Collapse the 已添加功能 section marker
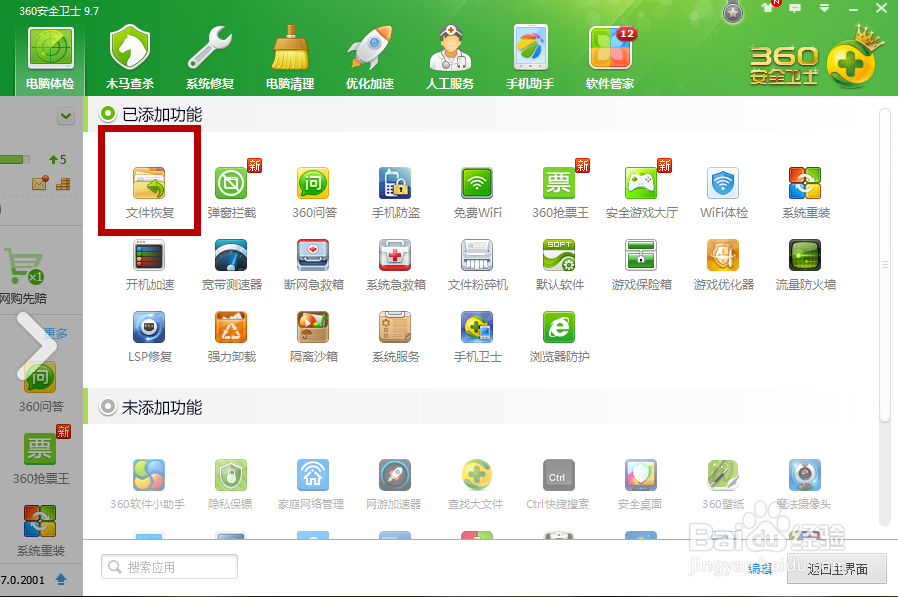 (108, 113)
